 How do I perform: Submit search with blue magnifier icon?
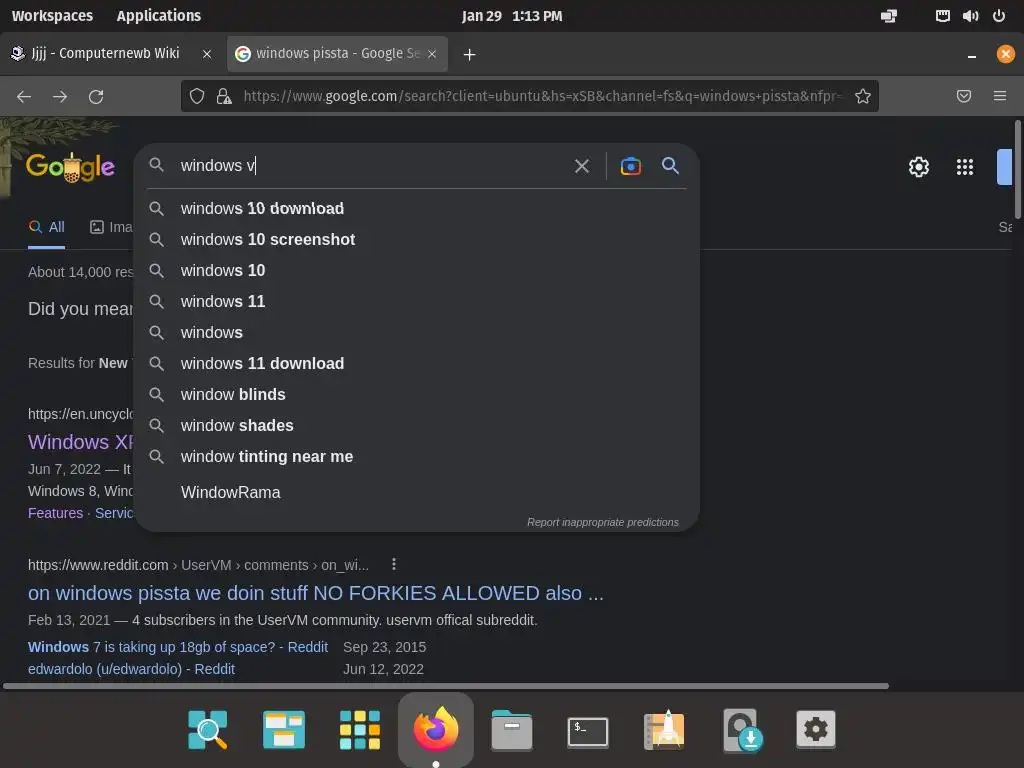coord(670,165)
